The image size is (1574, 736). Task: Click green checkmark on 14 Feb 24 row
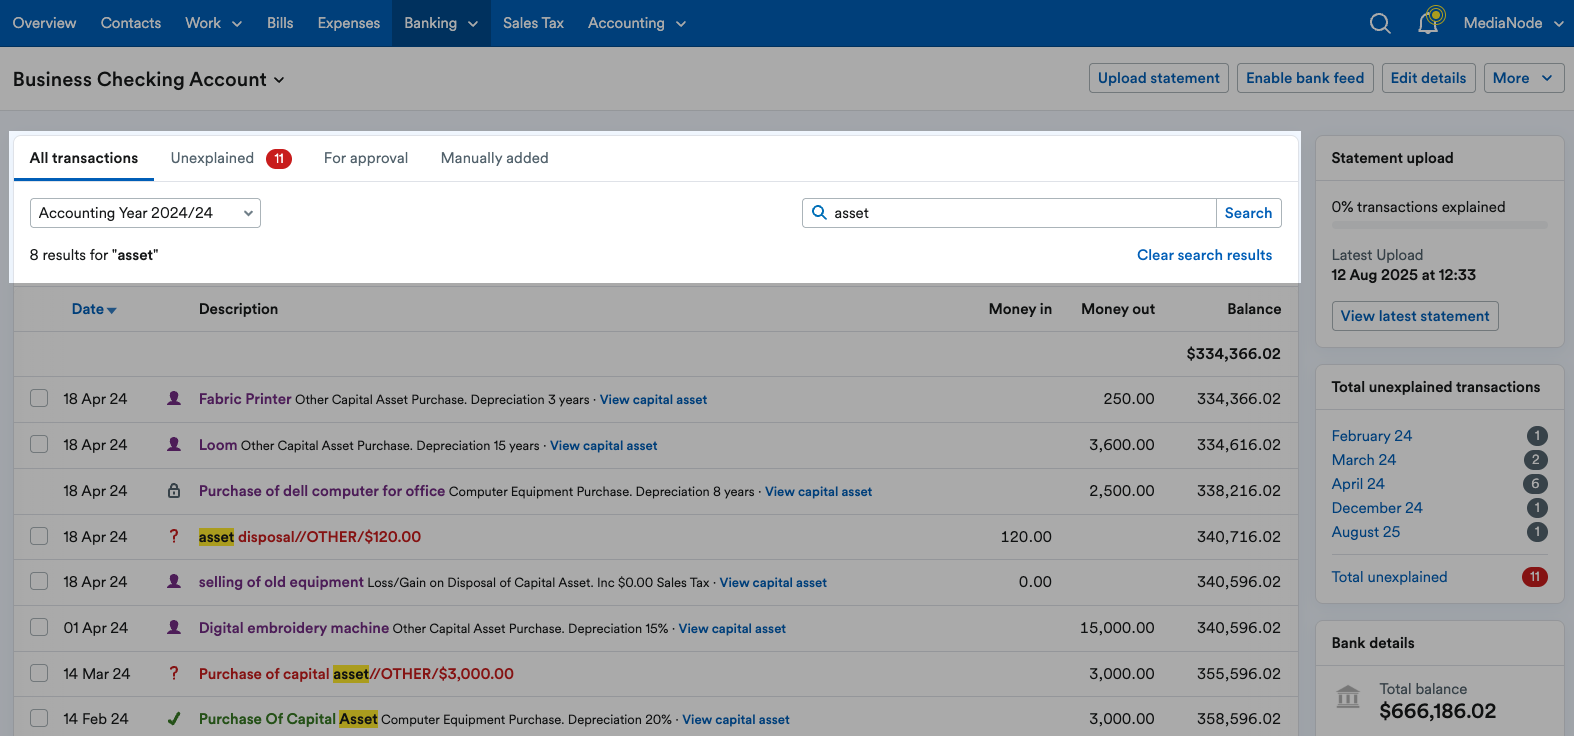point(174,718)
